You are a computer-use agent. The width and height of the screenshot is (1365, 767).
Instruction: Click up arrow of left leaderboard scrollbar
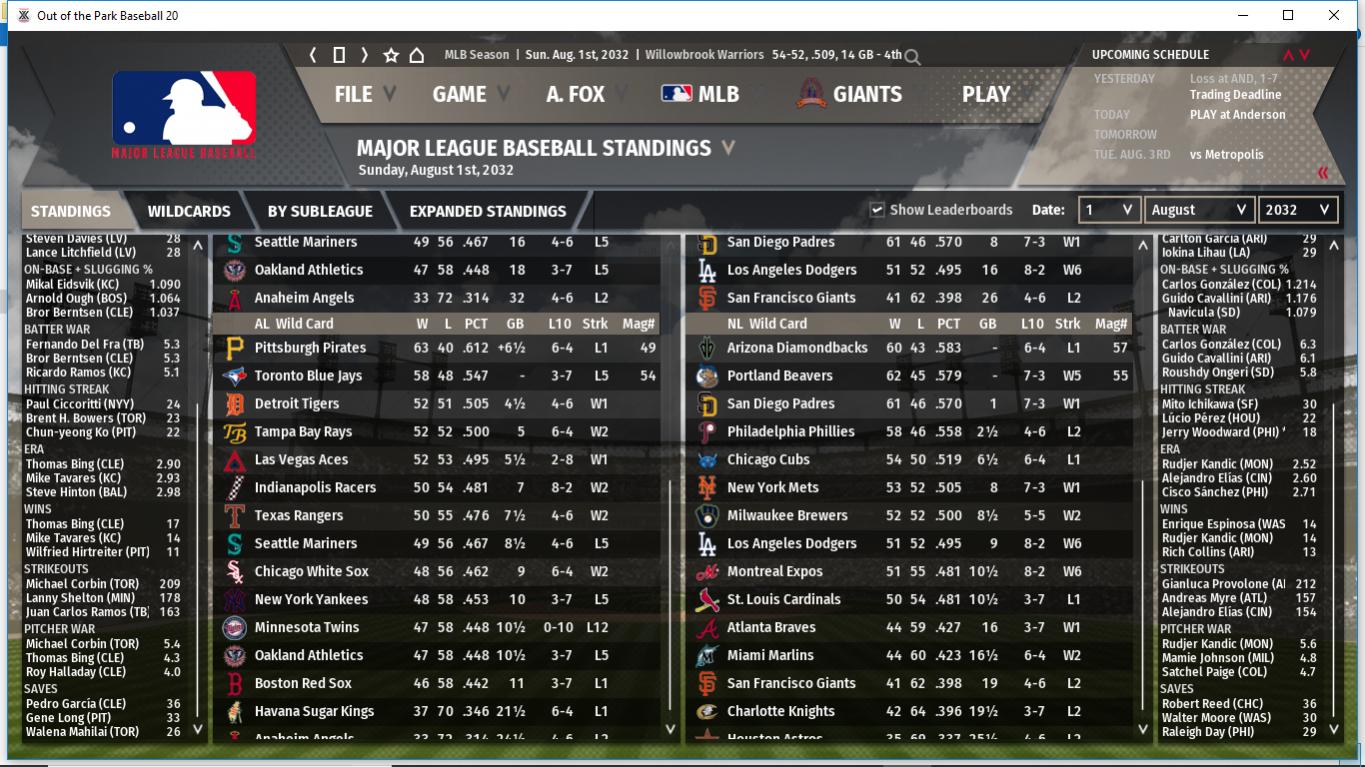(198, 245)
